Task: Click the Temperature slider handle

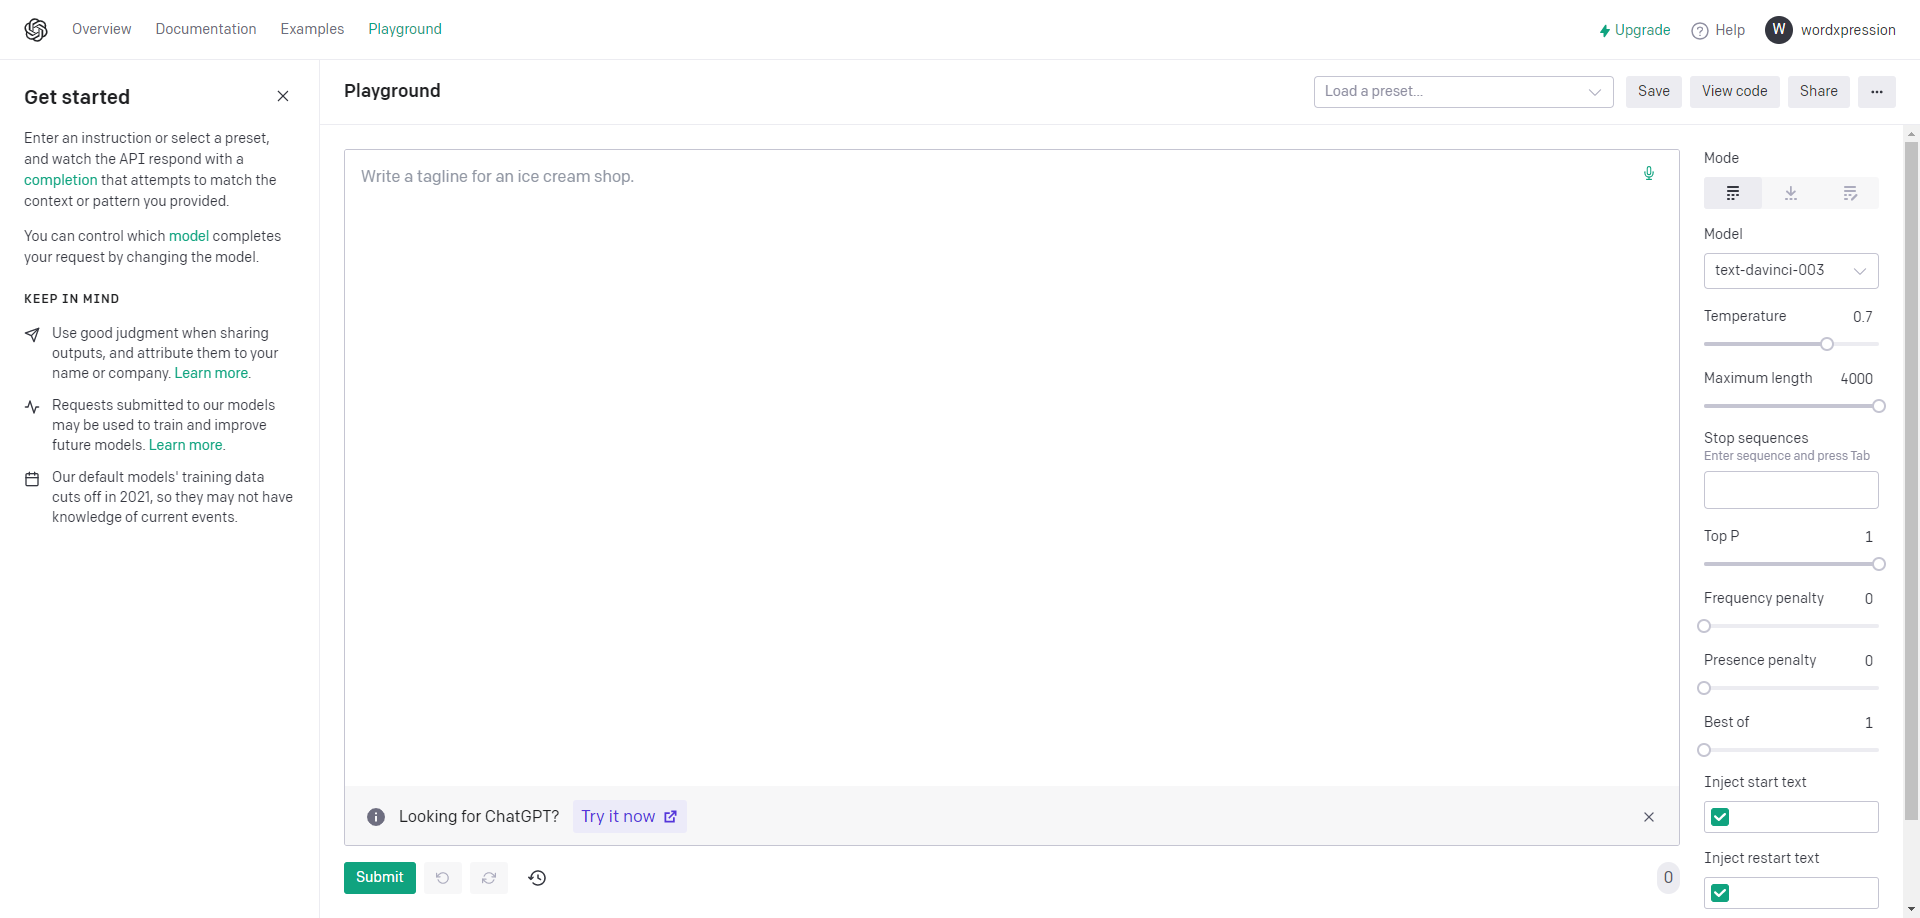Action: [x=1827, y=344]
